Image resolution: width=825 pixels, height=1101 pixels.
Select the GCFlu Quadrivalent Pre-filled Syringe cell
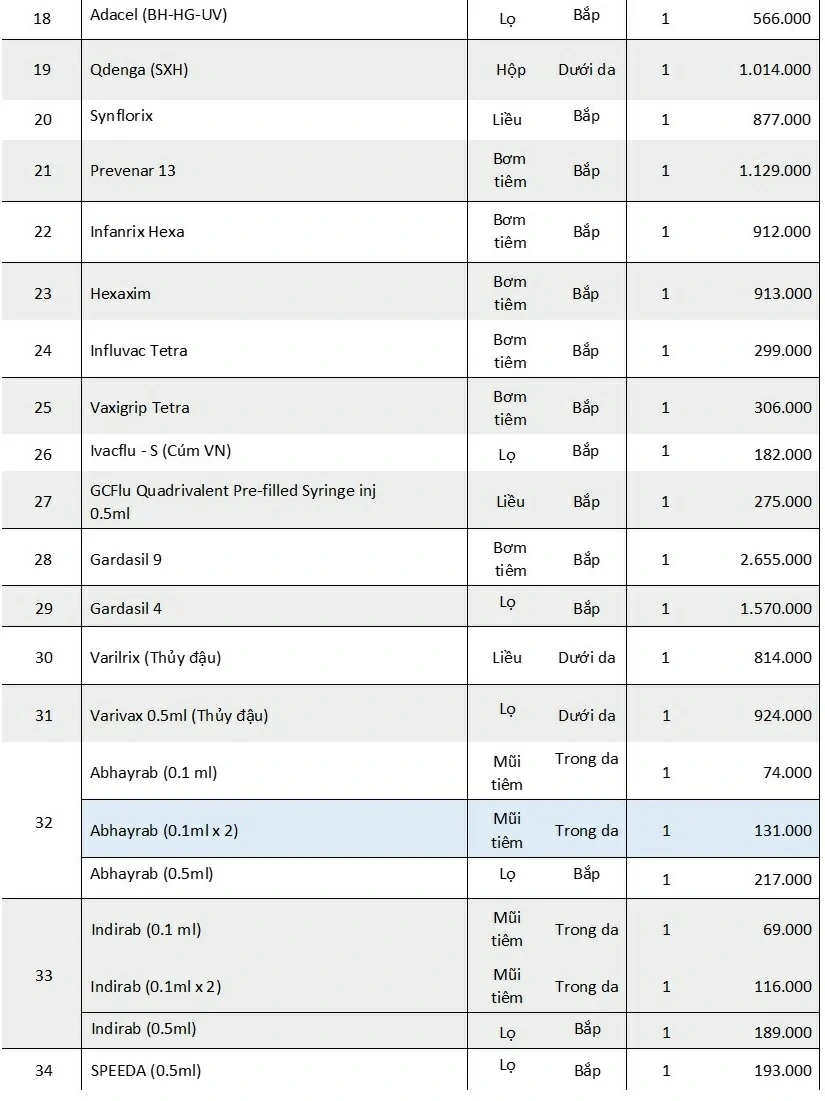point(233,501)
